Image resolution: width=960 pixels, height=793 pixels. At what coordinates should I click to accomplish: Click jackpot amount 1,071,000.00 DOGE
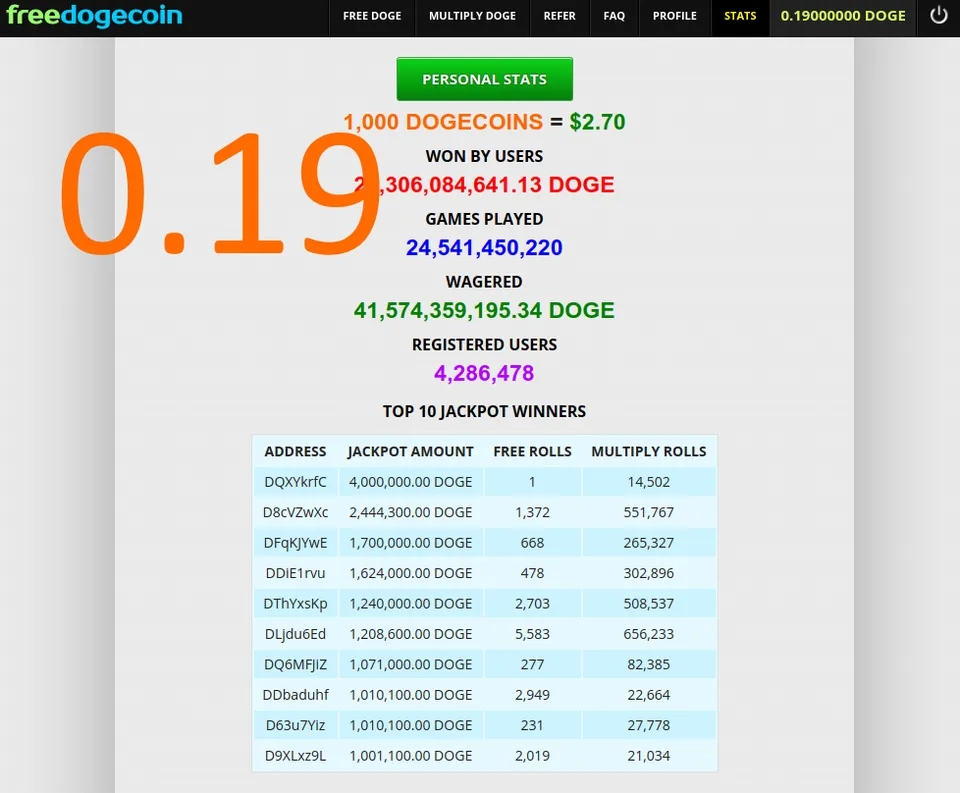coord(410,664)
